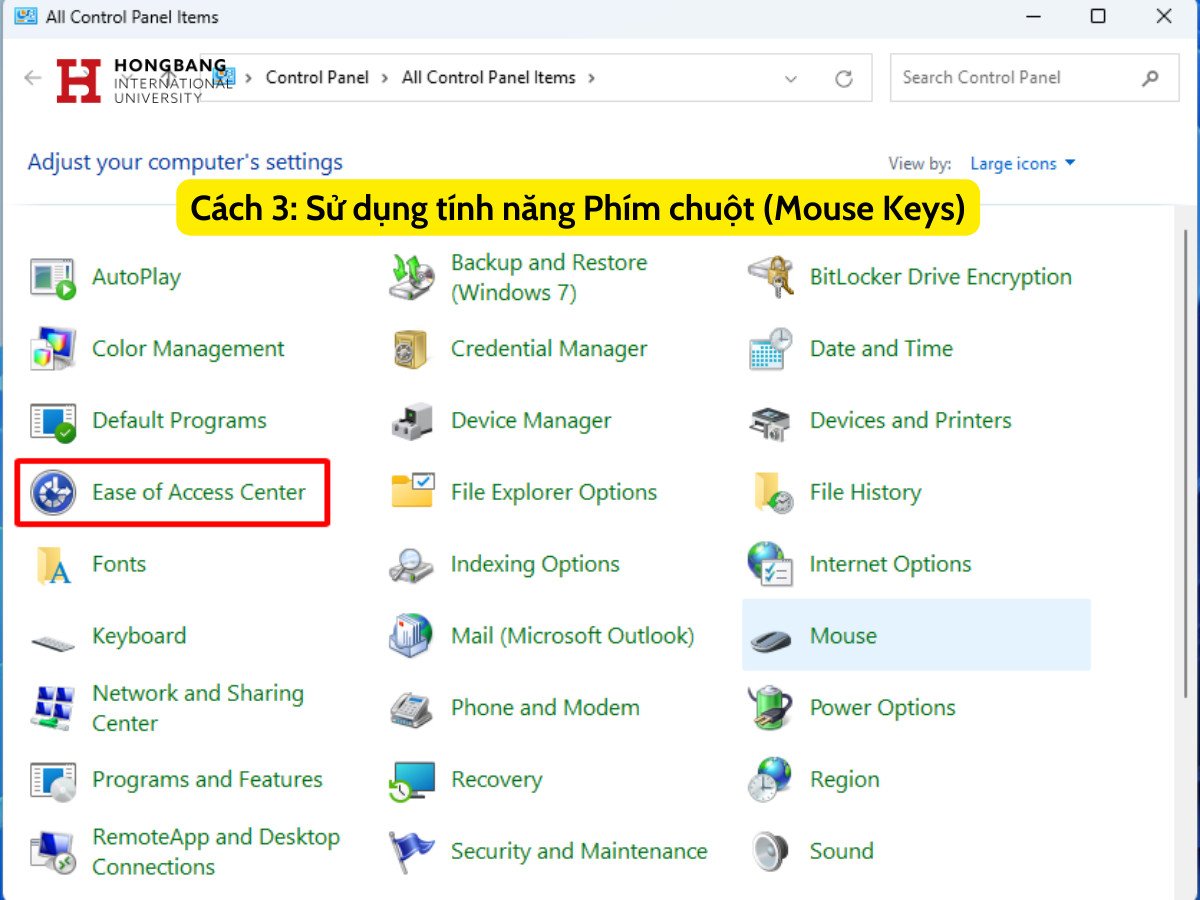The height and width of the screenshot is (900, 1200).
Task: Open Security and Maintenance
Action: tap(579, 851)
